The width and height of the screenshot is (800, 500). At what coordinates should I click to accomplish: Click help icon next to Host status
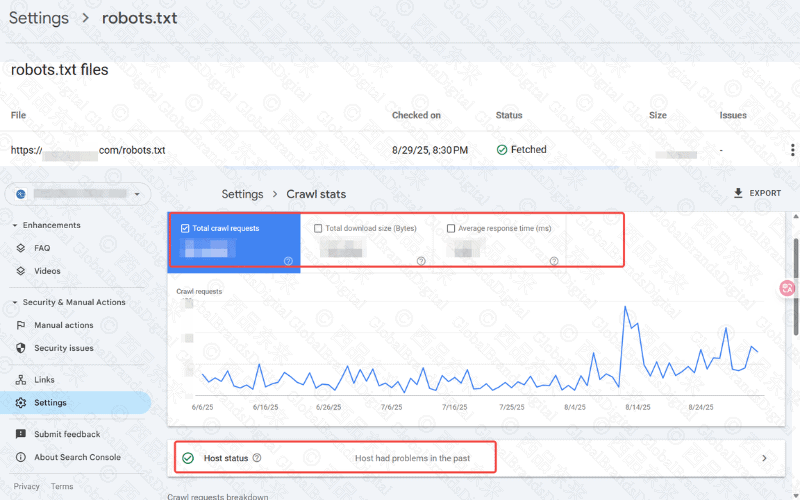[257, 458]
